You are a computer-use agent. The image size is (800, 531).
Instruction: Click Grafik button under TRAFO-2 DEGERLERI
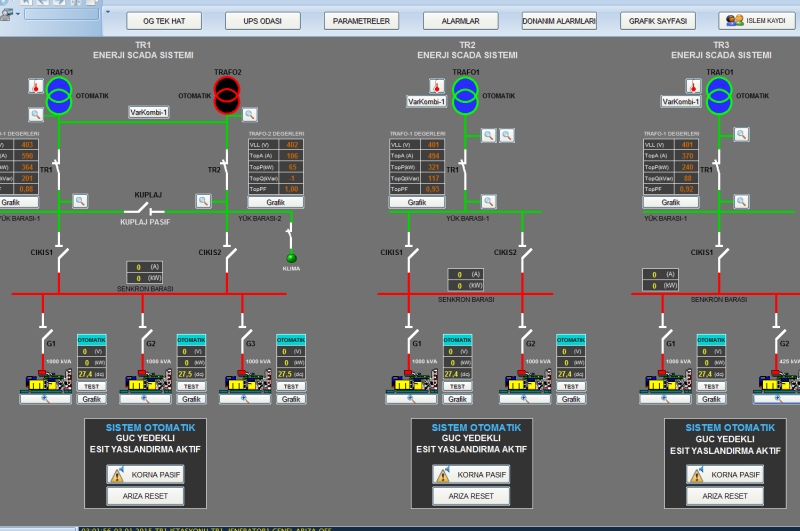[276, 202]
